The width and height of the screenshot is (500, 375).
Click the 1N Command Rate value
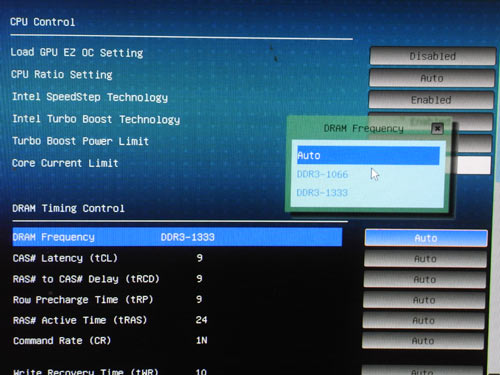click(x=202, y=340)
